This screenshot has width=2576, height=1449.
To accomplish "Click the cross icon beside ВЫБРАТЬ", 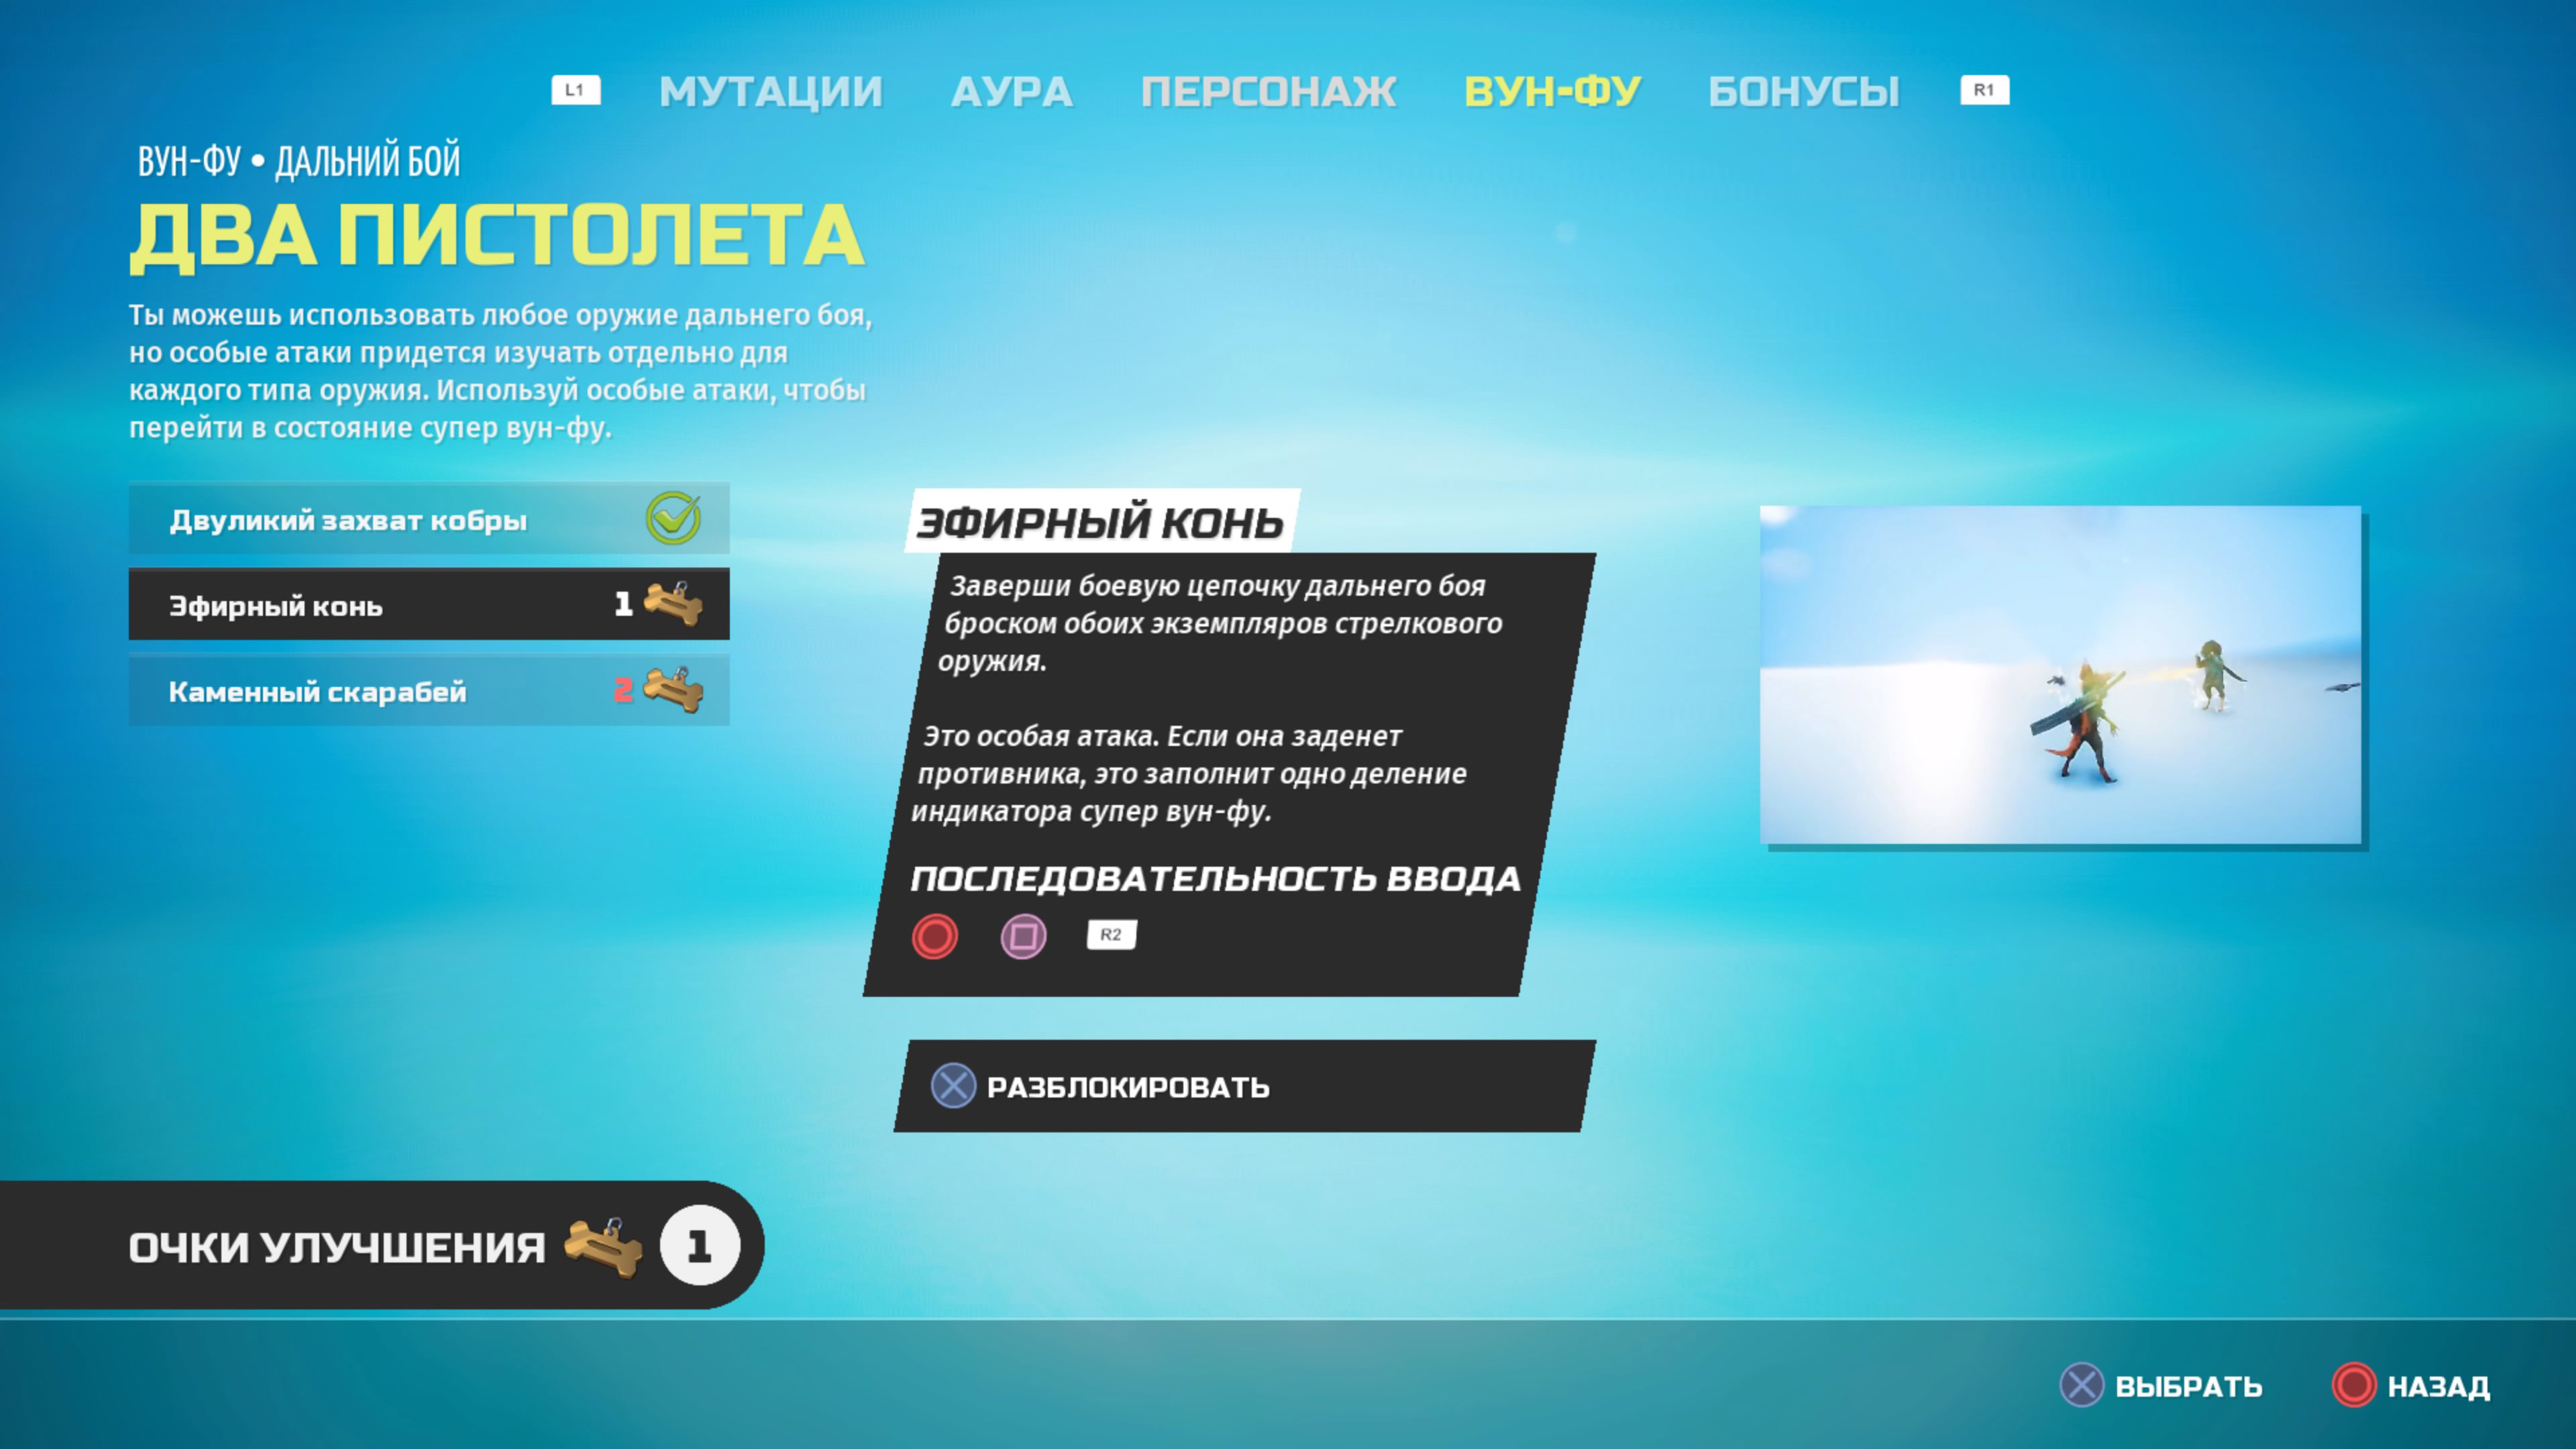I will [x=2082, y=1385].
